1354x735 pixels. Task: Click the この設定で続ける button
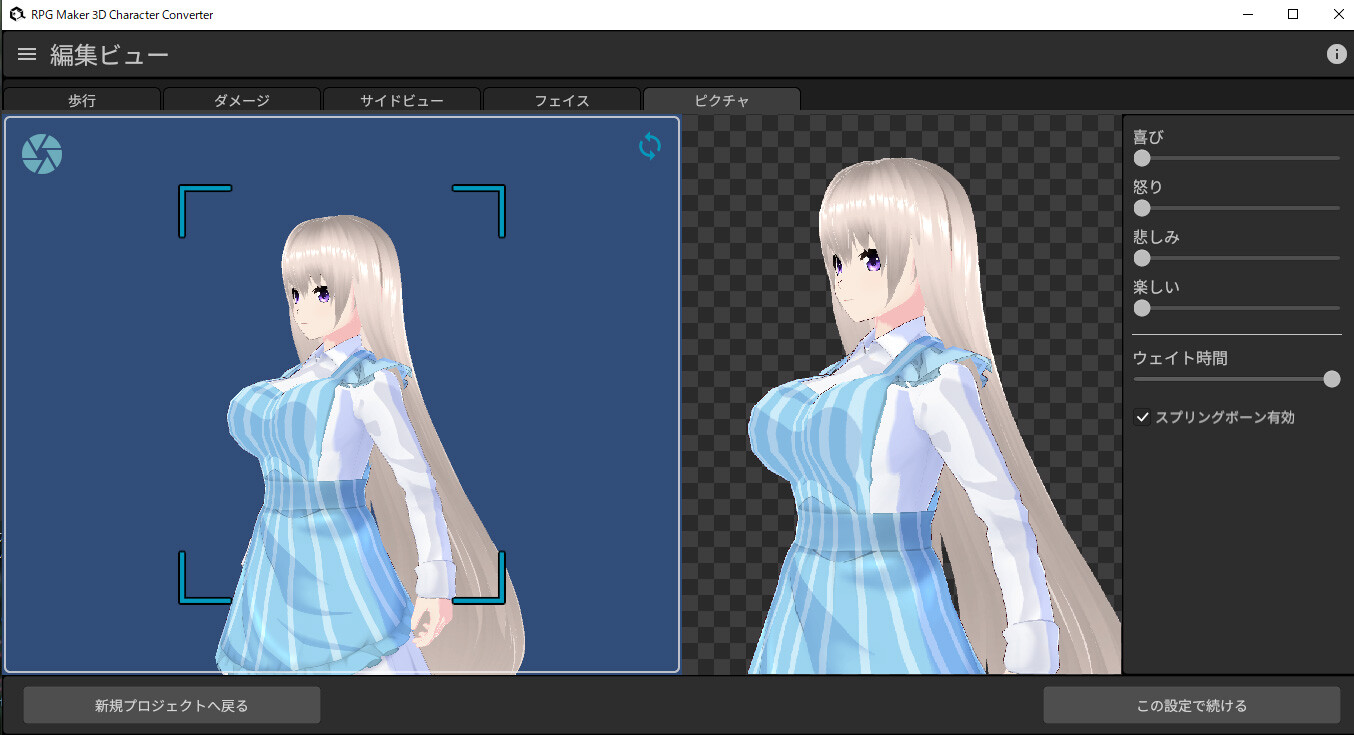[x=1190, y=705]
